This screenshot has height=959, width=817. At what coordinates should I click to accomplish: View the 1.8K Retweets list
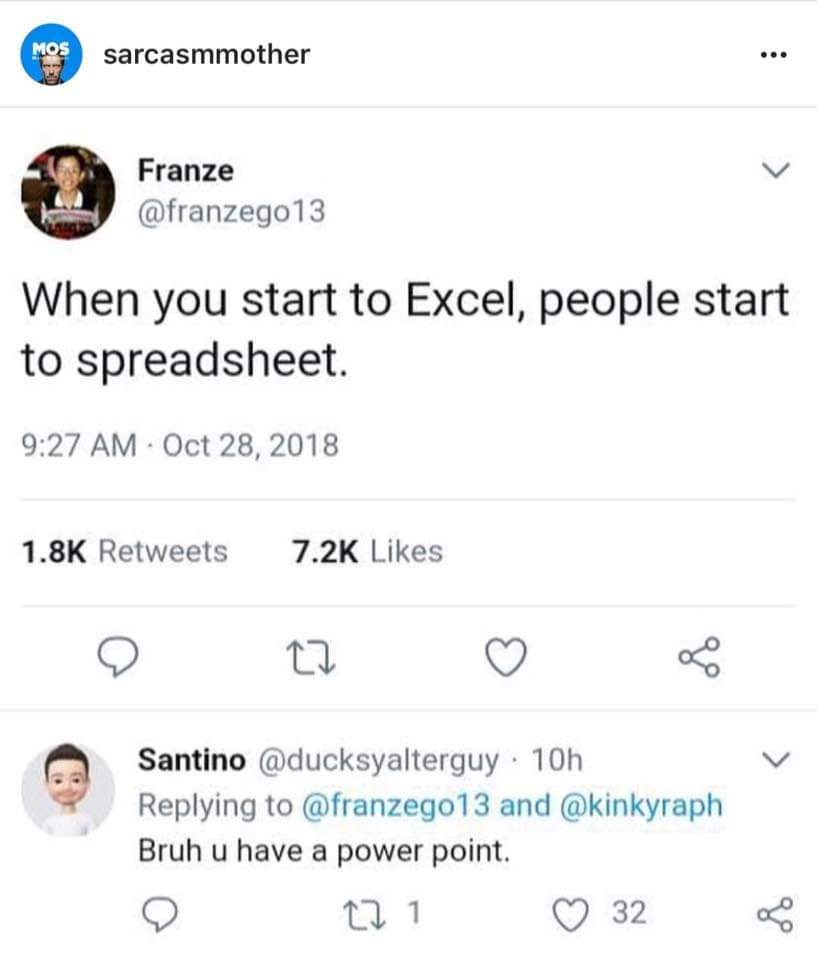125,551
